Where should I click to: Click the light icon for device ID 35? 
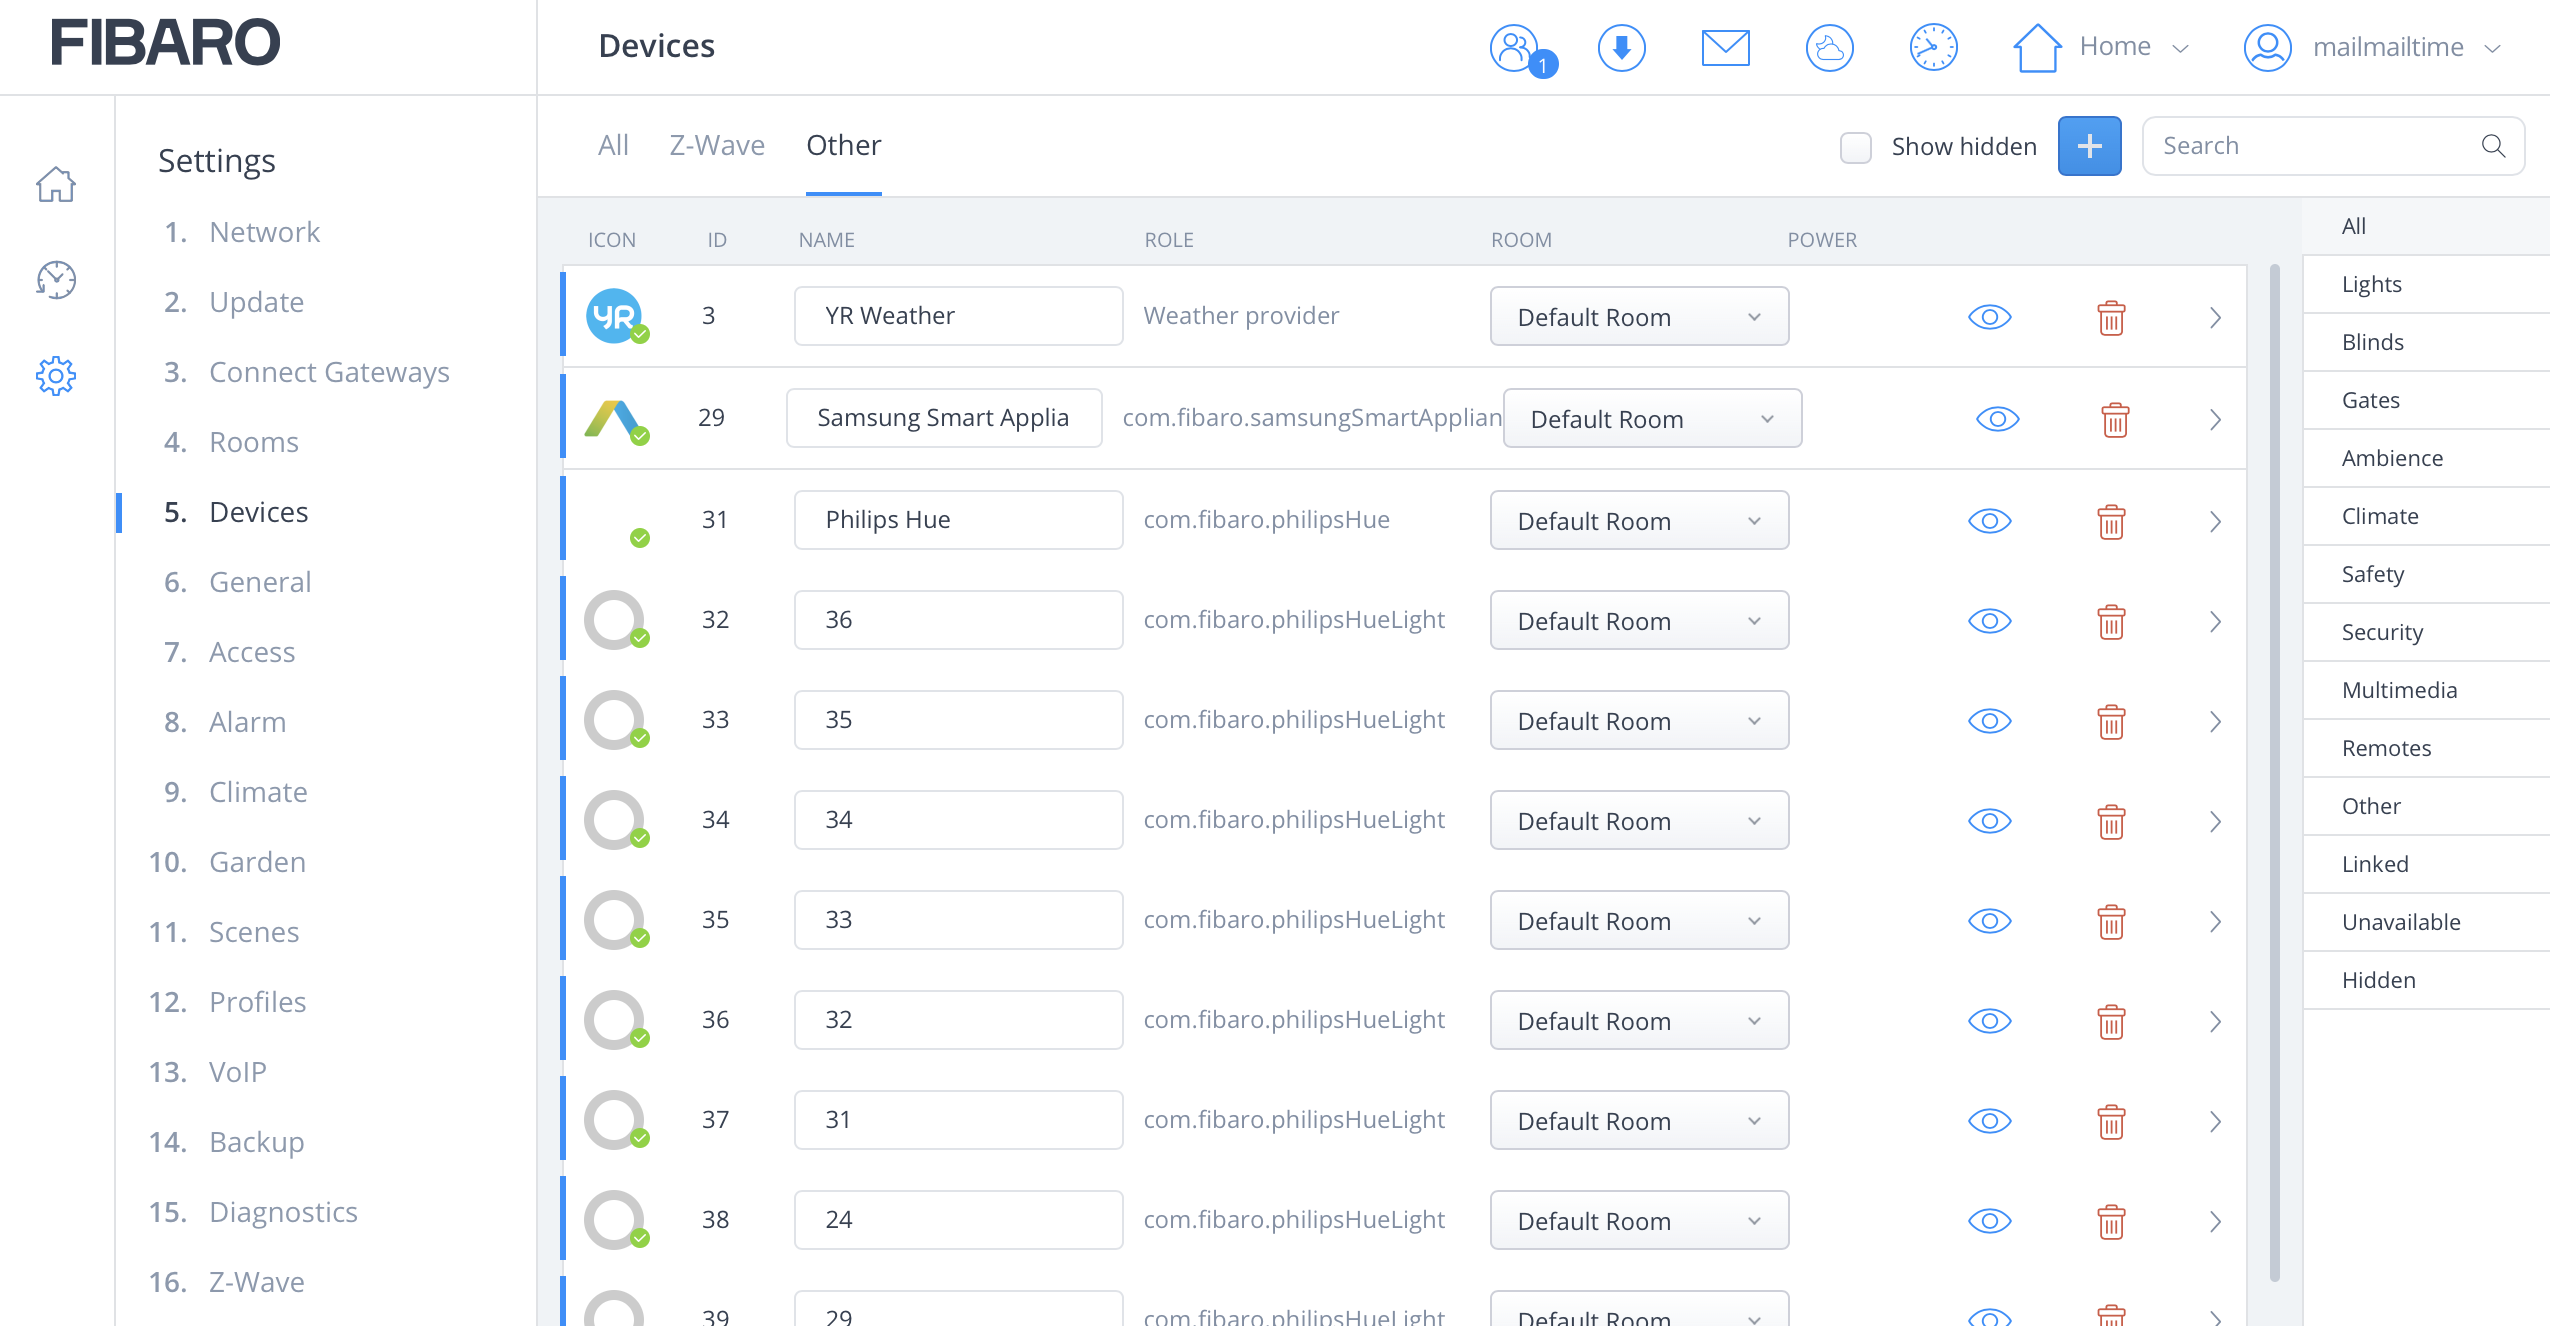coord(615,920)
